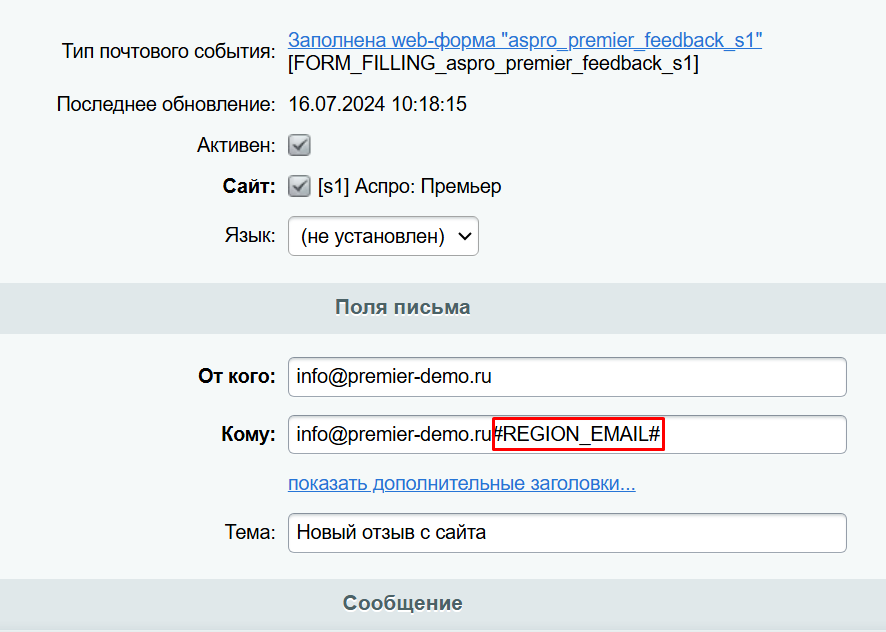Viewport: 886px width, 632px height.
Task: Click the [FORM_FILLING_aspro_premier_feedback_s1] event code text
Action: point(493,63)
